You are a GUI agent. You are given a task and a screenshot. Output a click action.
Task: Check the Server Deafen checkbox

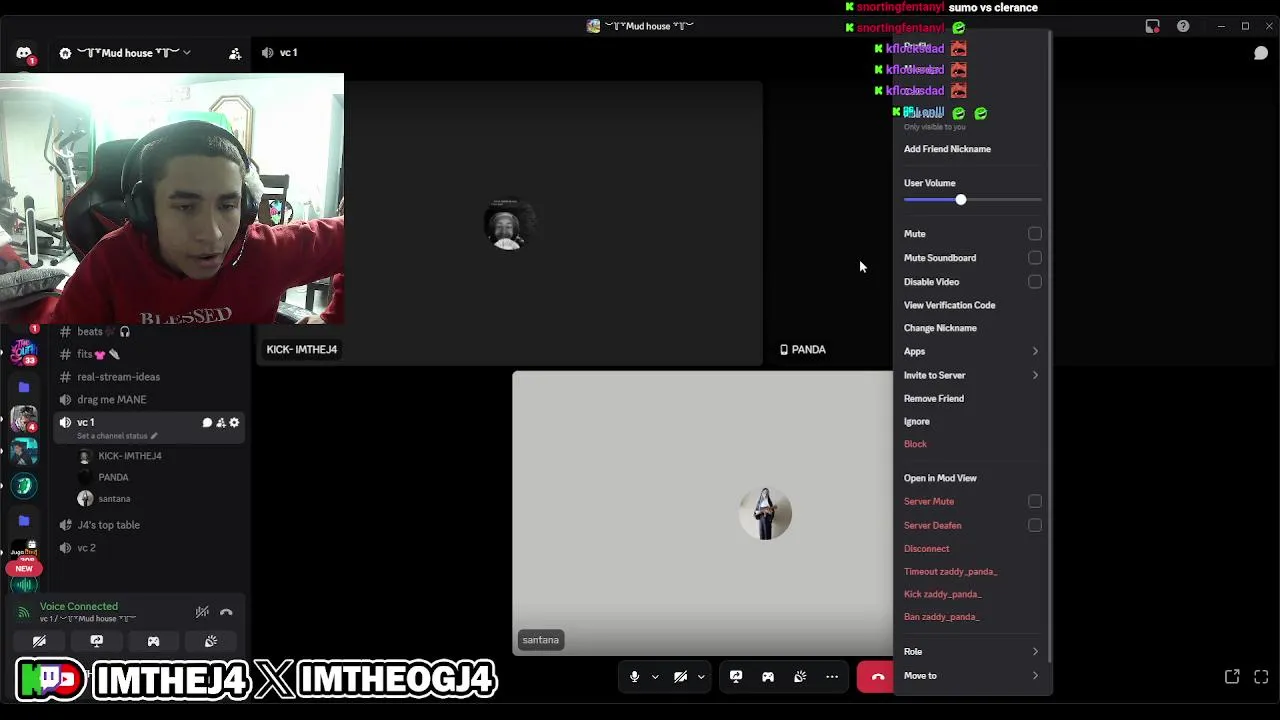point(1035,525)
